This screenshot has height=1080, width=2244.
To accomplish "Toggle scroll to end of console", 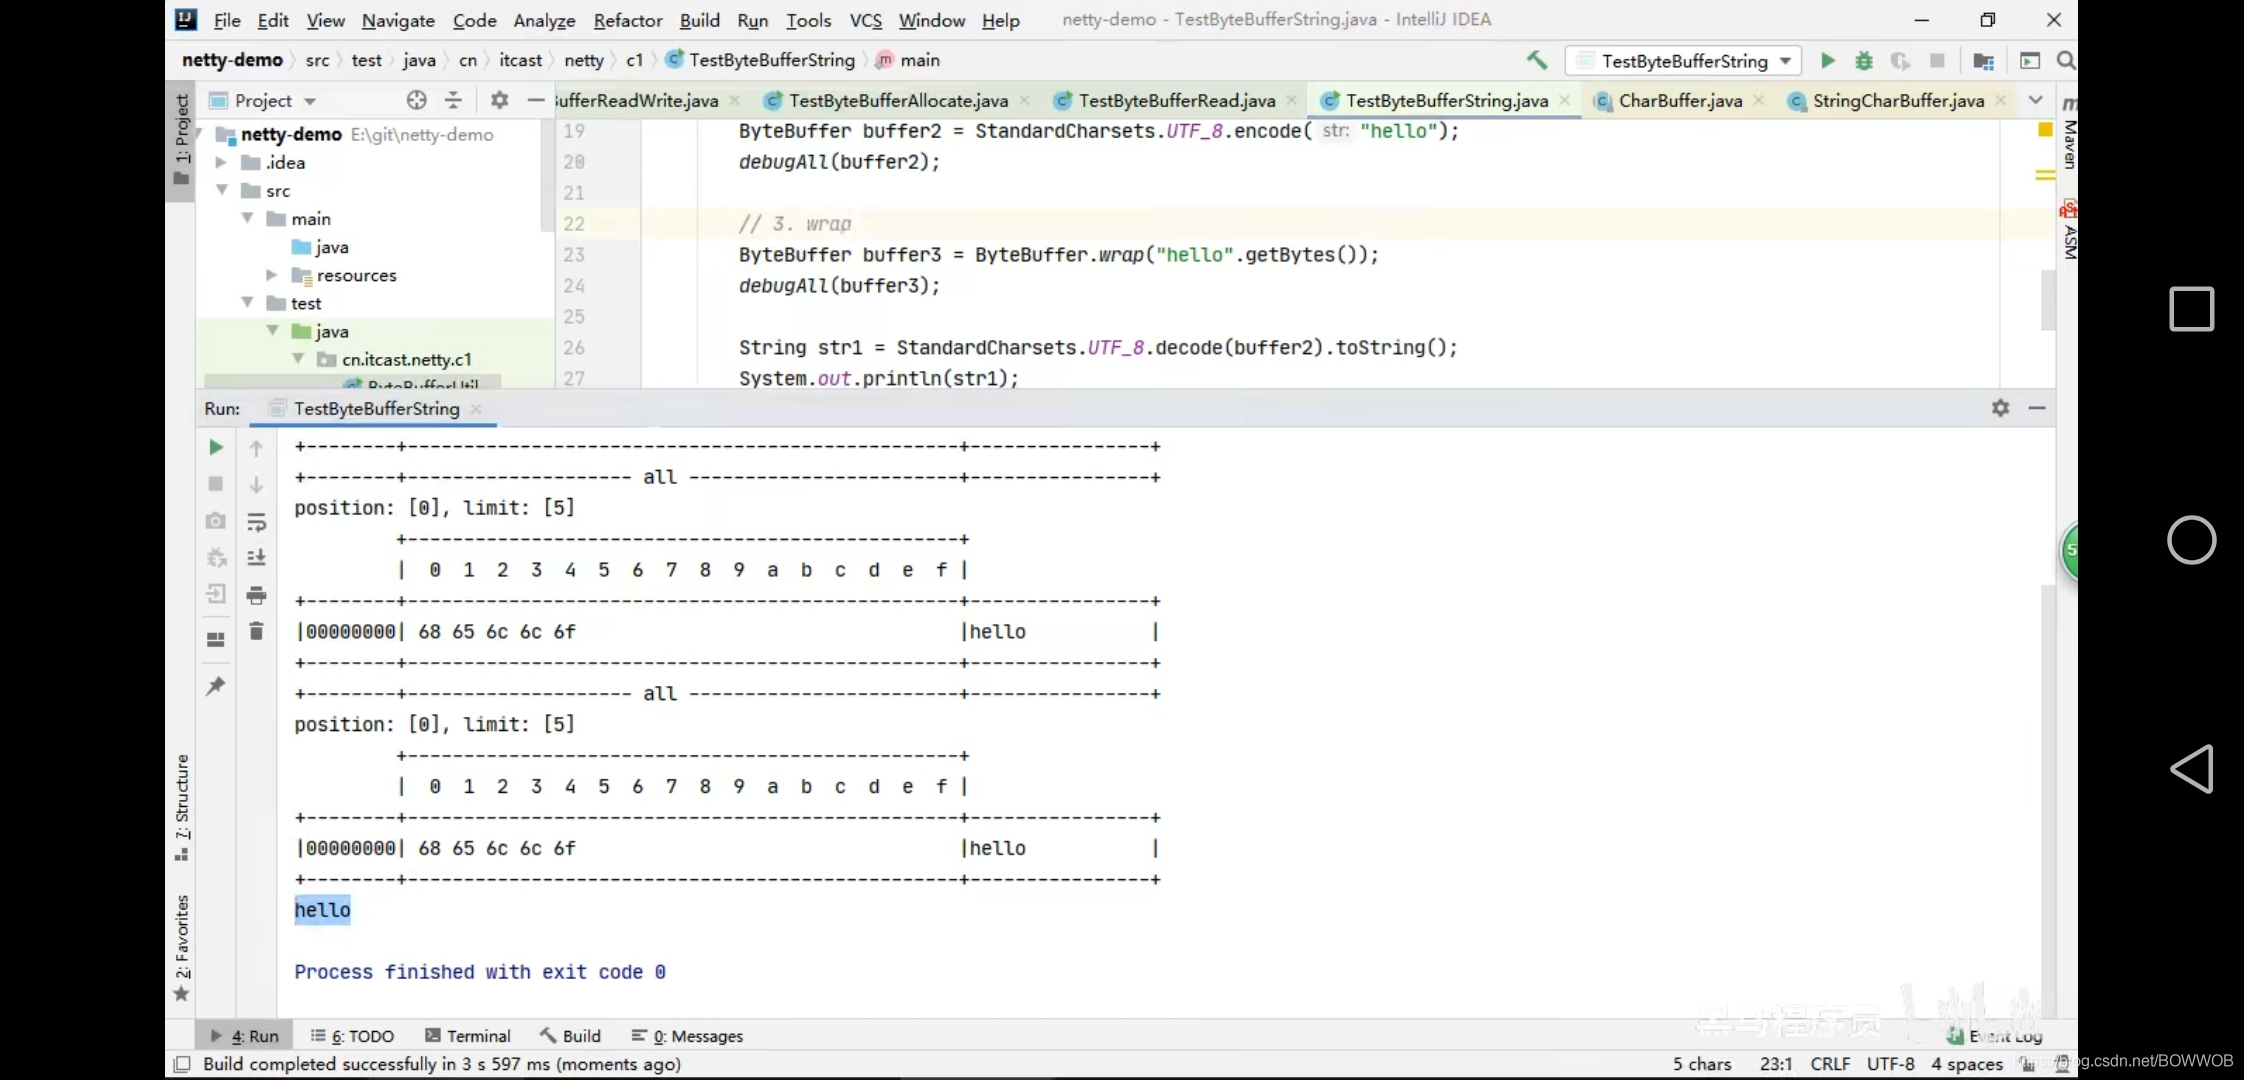I will (256, 558).
